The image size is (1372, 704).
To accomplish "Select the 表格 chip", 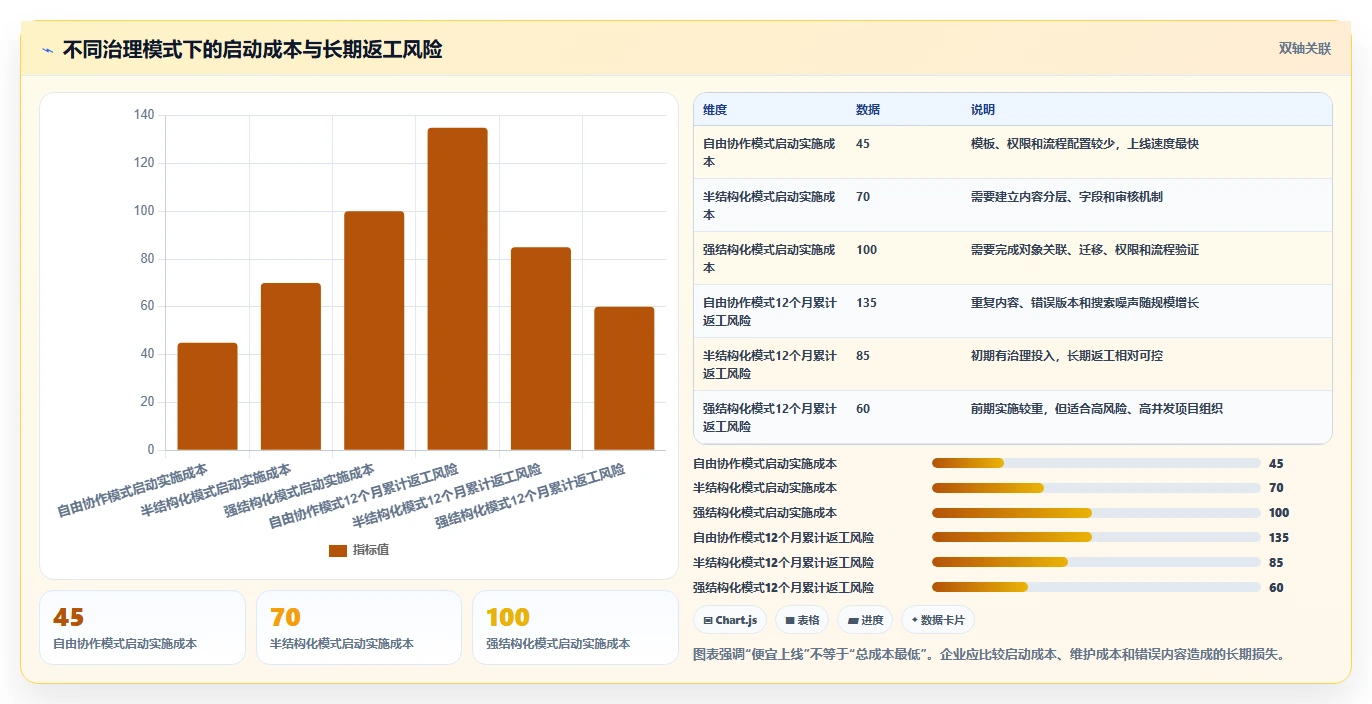I will [x=802, y=620].
